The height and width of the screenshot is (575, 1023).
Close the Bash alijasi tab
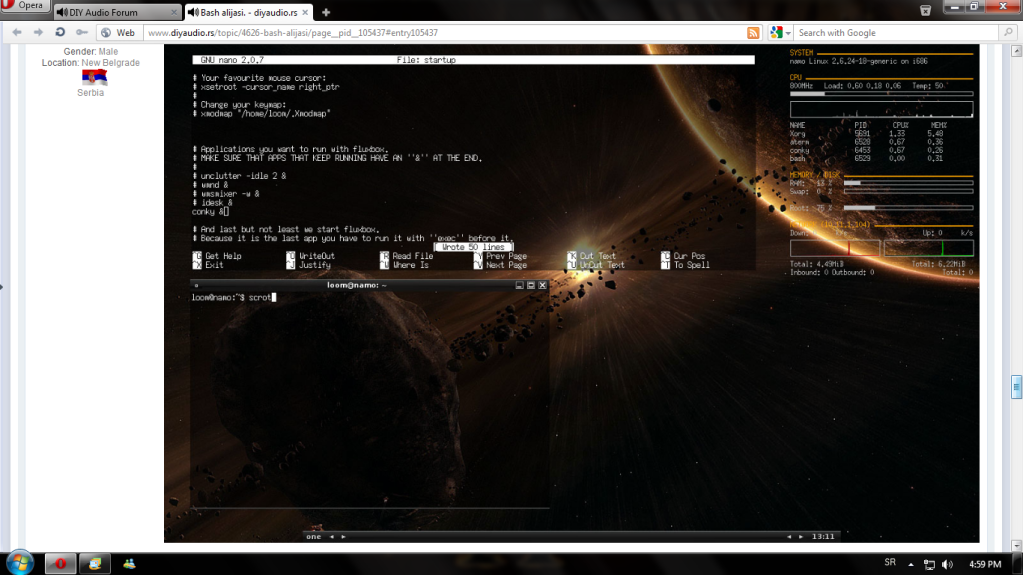pyautogui.click(x=307, y=12)
